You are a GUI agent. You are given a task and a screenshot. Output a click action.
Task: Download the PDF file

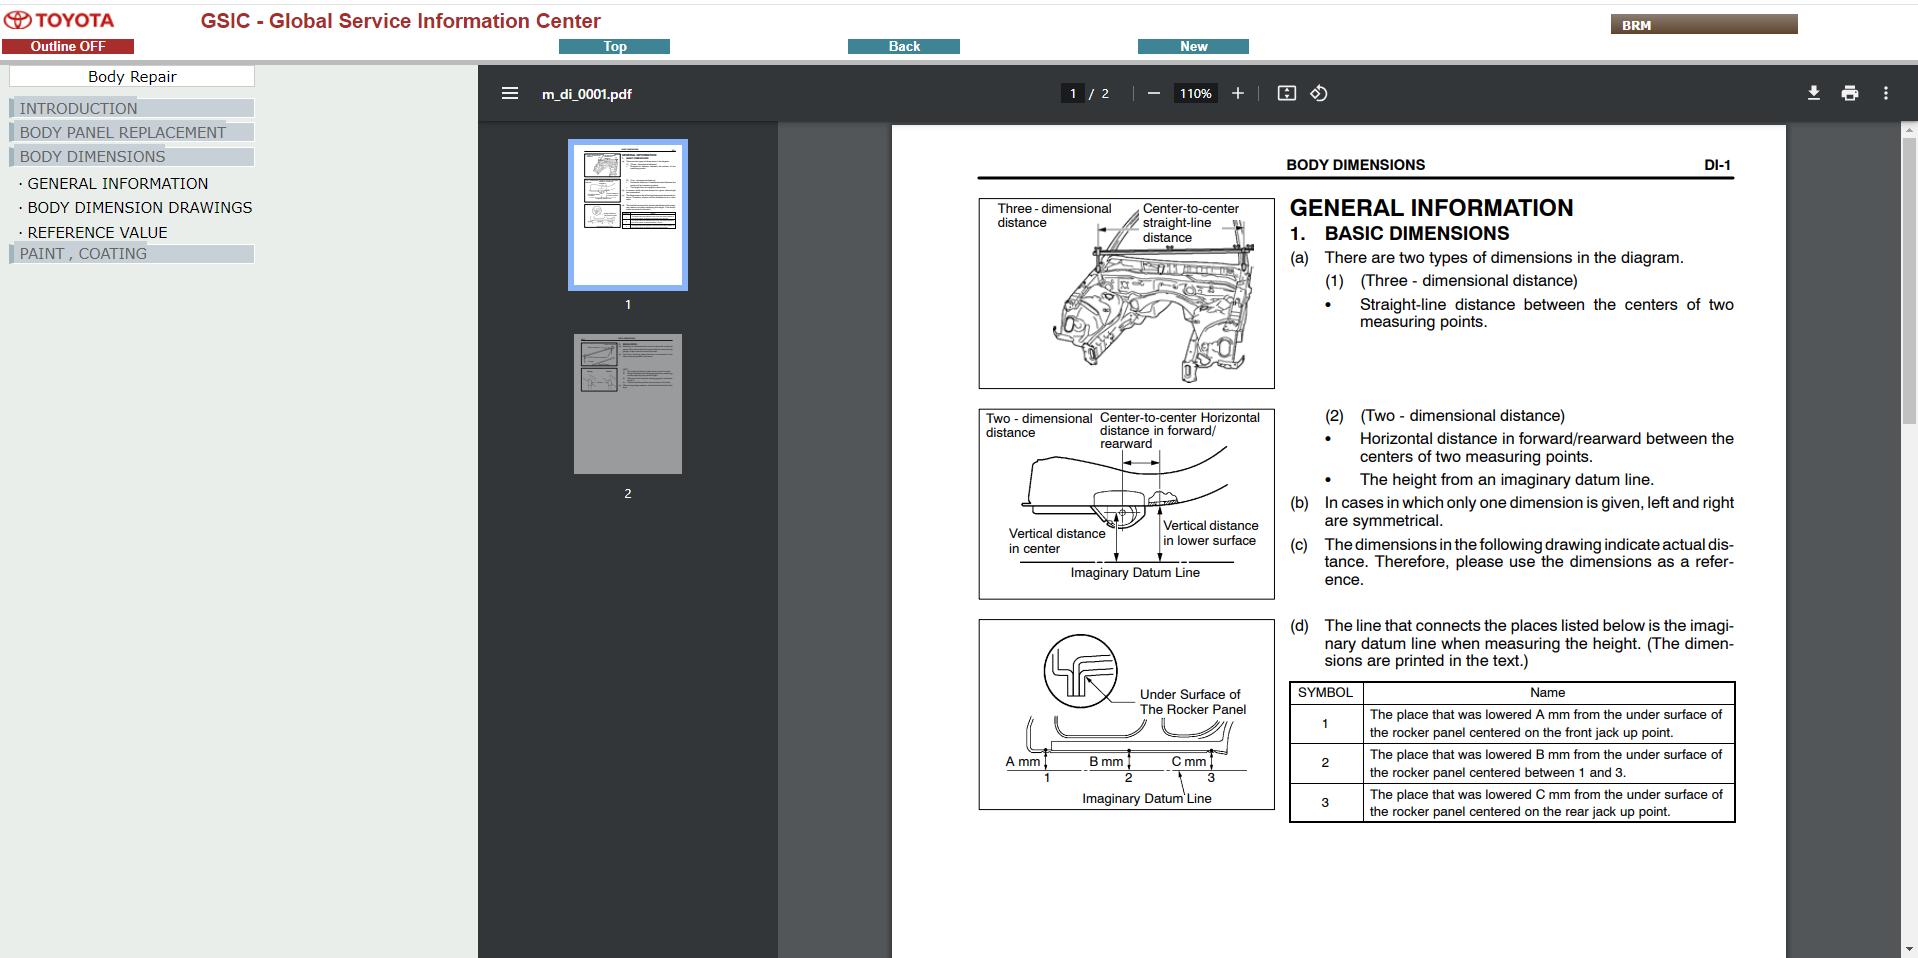1813,93
